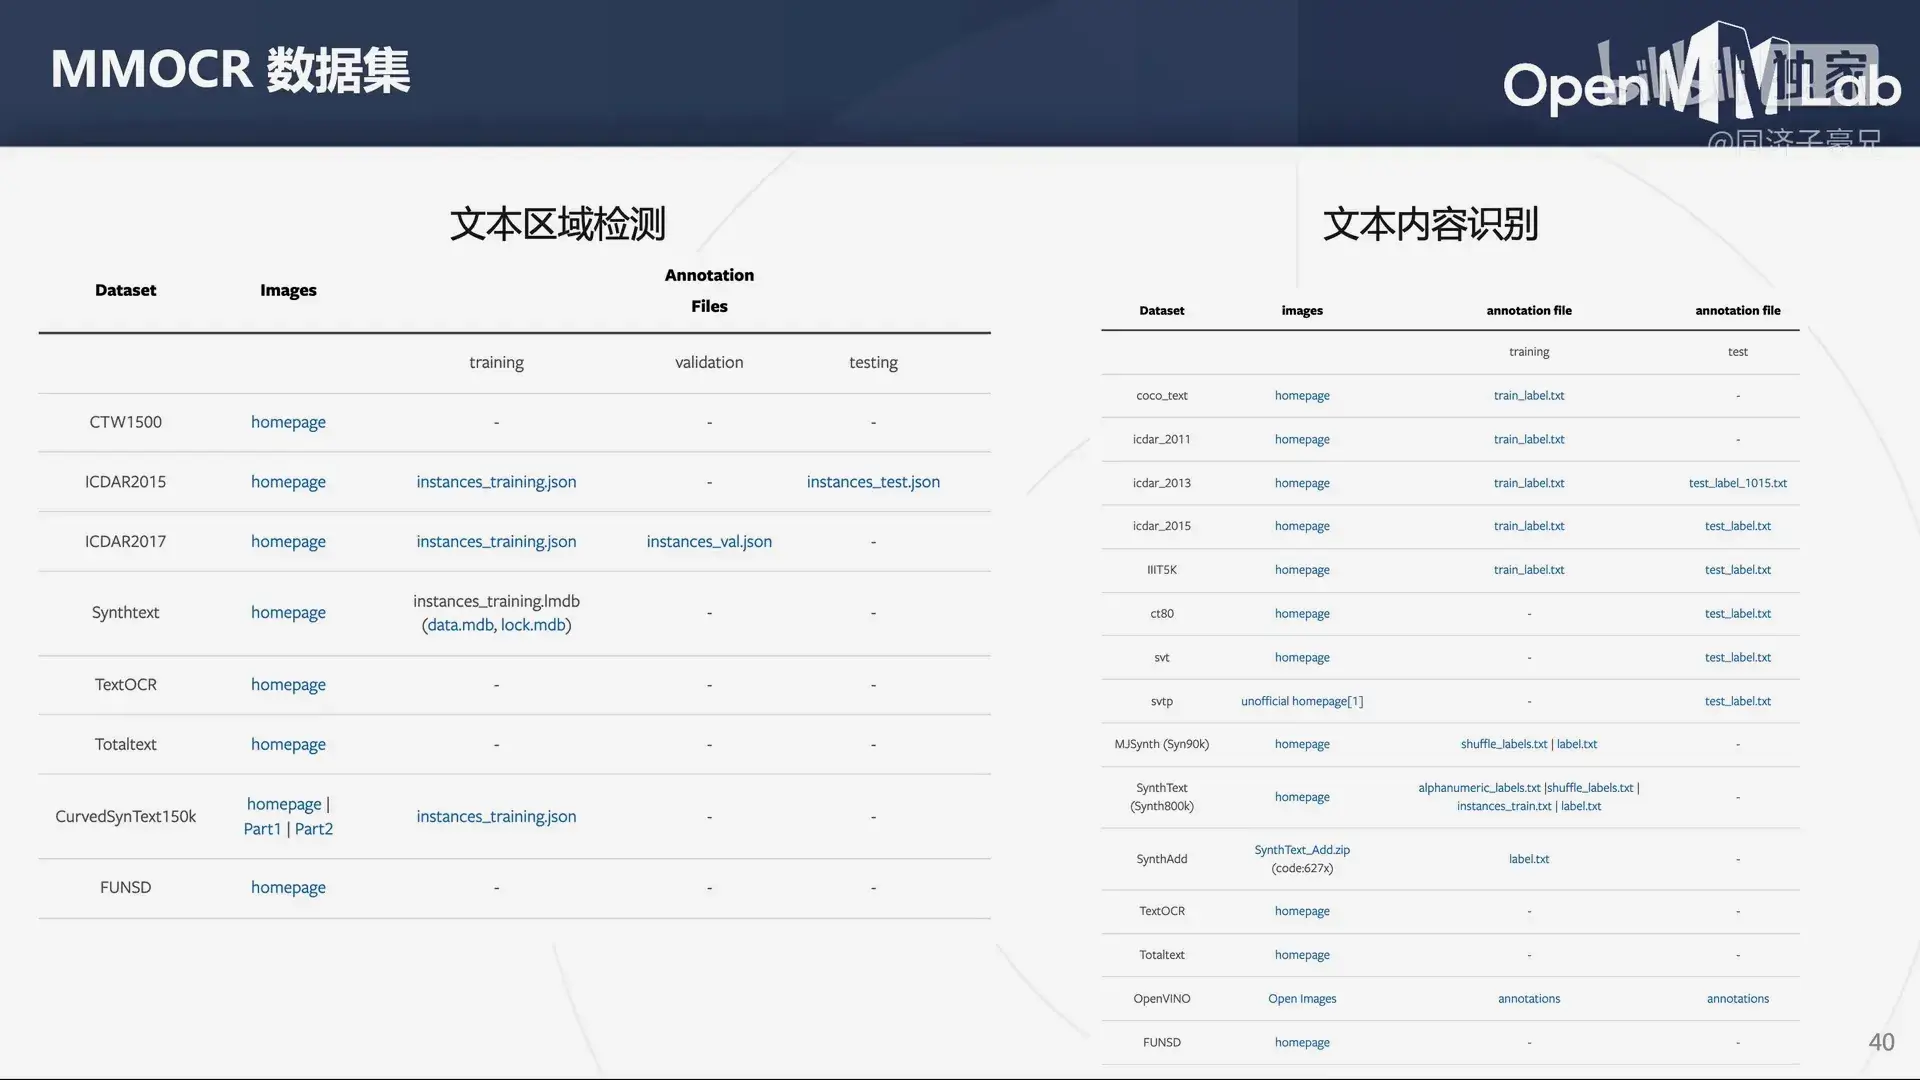Open the icdar_2013 homepage link

point(1302,483)
